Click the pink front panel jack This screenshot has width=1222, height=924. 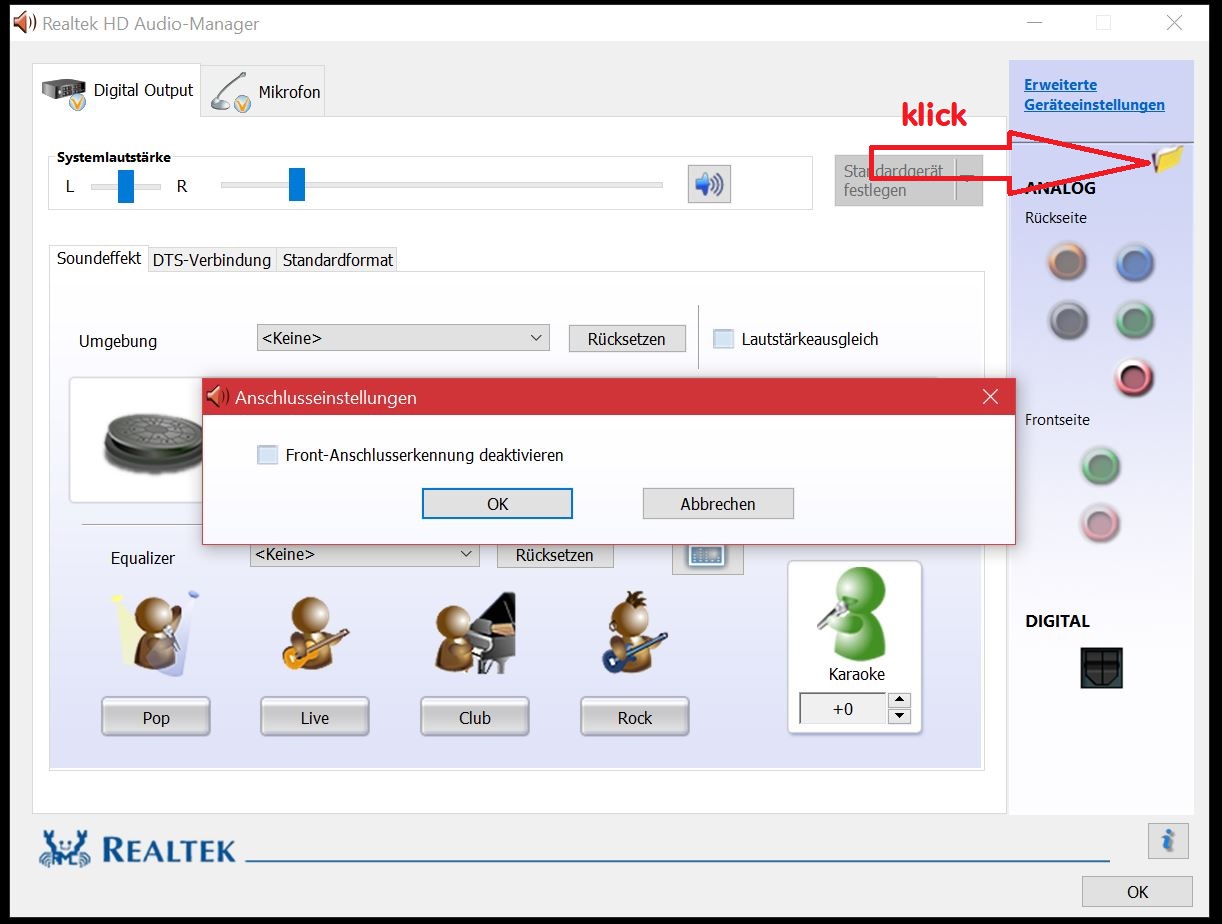pos(1101,522)
